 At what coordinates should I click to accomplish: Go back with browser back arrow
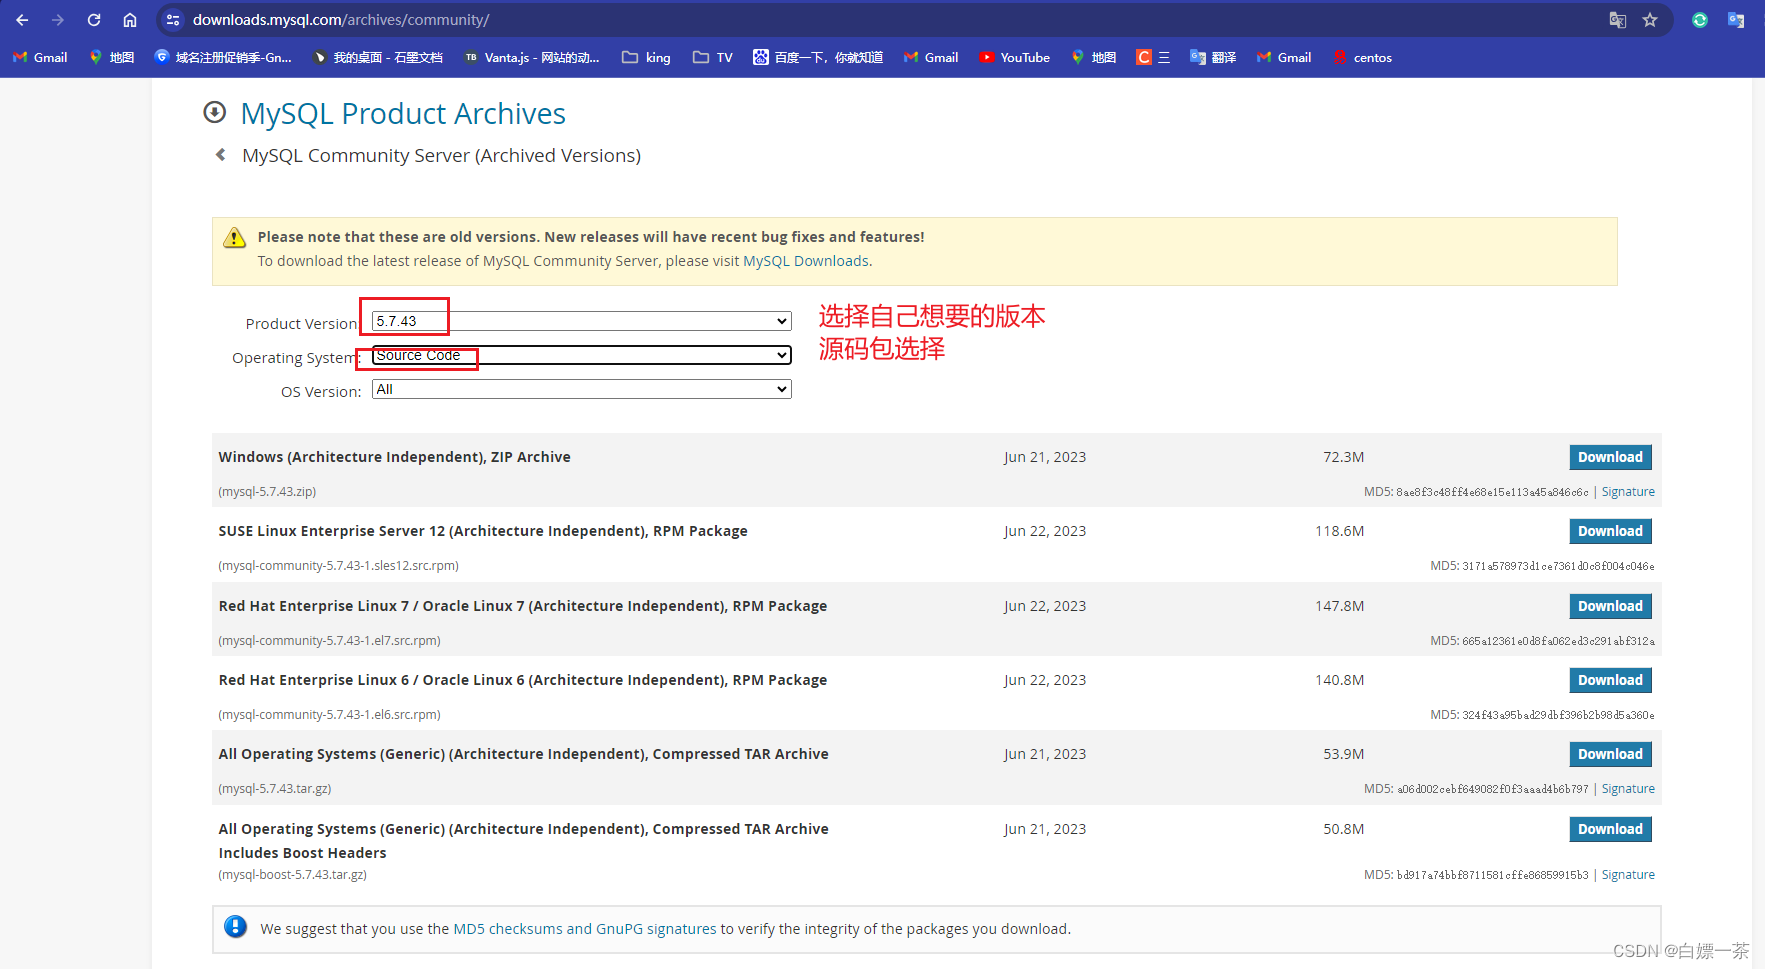pos(22,20)
